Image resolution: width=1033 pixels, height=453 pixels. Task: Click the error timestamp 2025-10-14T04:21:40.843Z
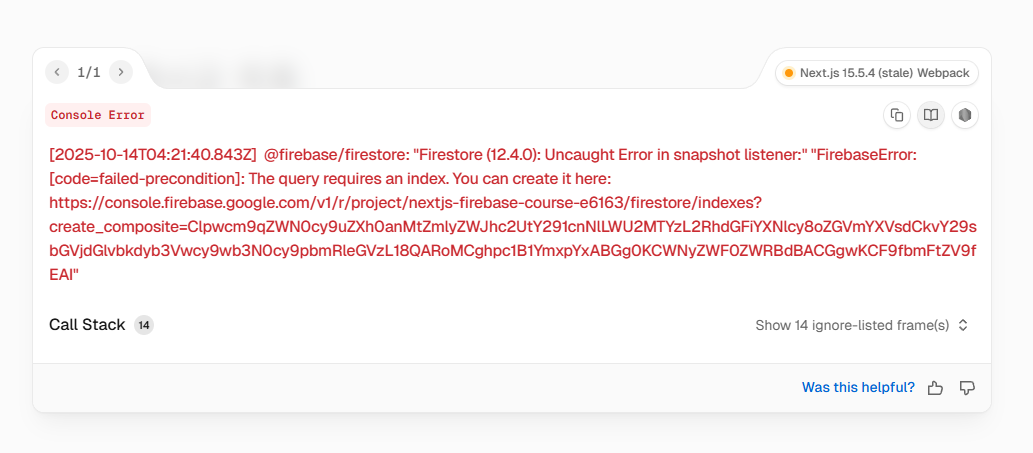pyautogui.click(x=153, y=155)
